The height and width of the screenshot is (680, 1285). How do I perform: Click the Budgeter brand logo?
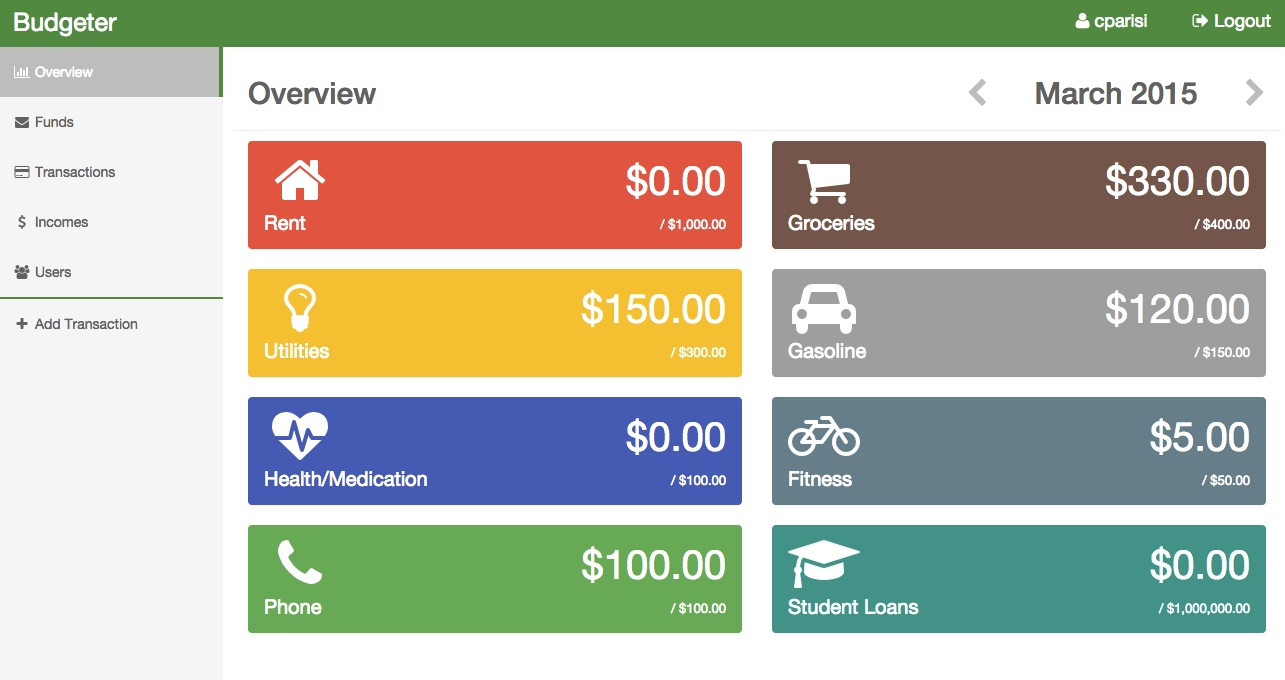tap(65, 22)
